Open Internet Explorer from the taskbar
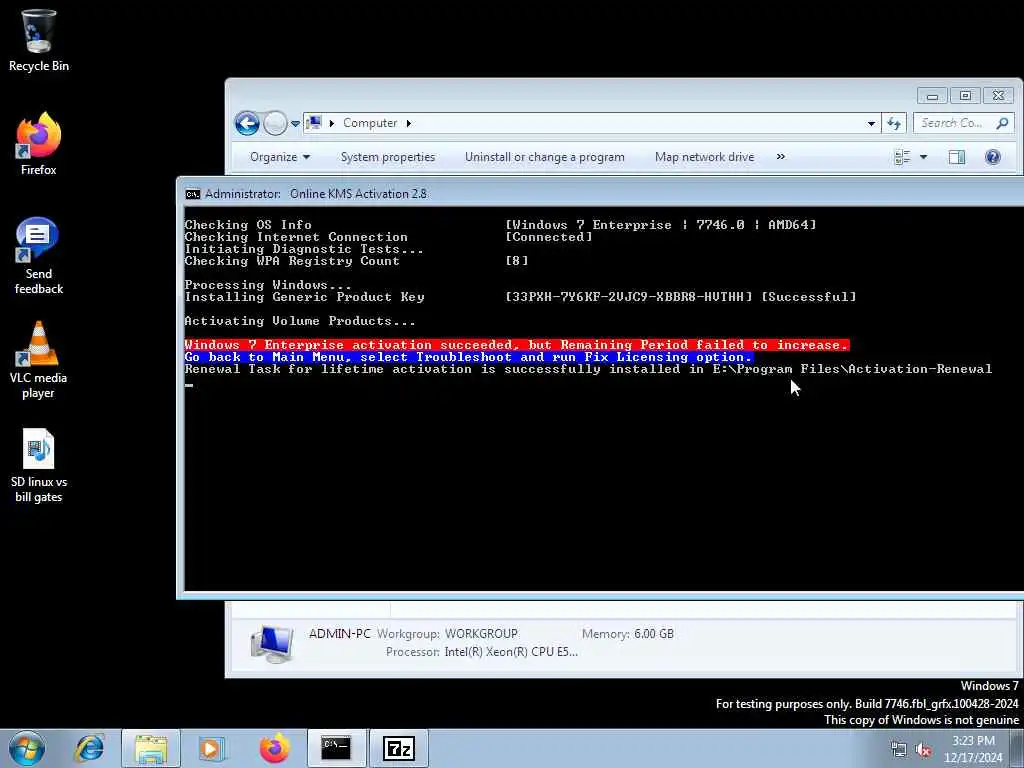This screenshot has width=1024, height=768. click(x=89, y=748)
